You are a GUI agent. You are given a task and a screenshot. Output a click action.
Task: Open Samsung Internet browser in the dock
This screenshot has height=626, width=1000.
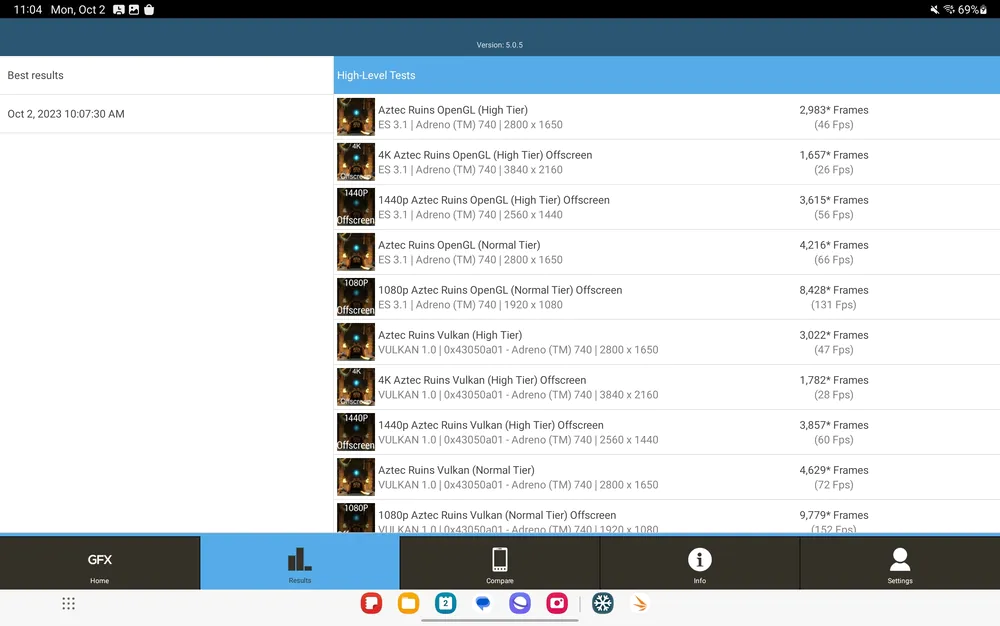520,603
